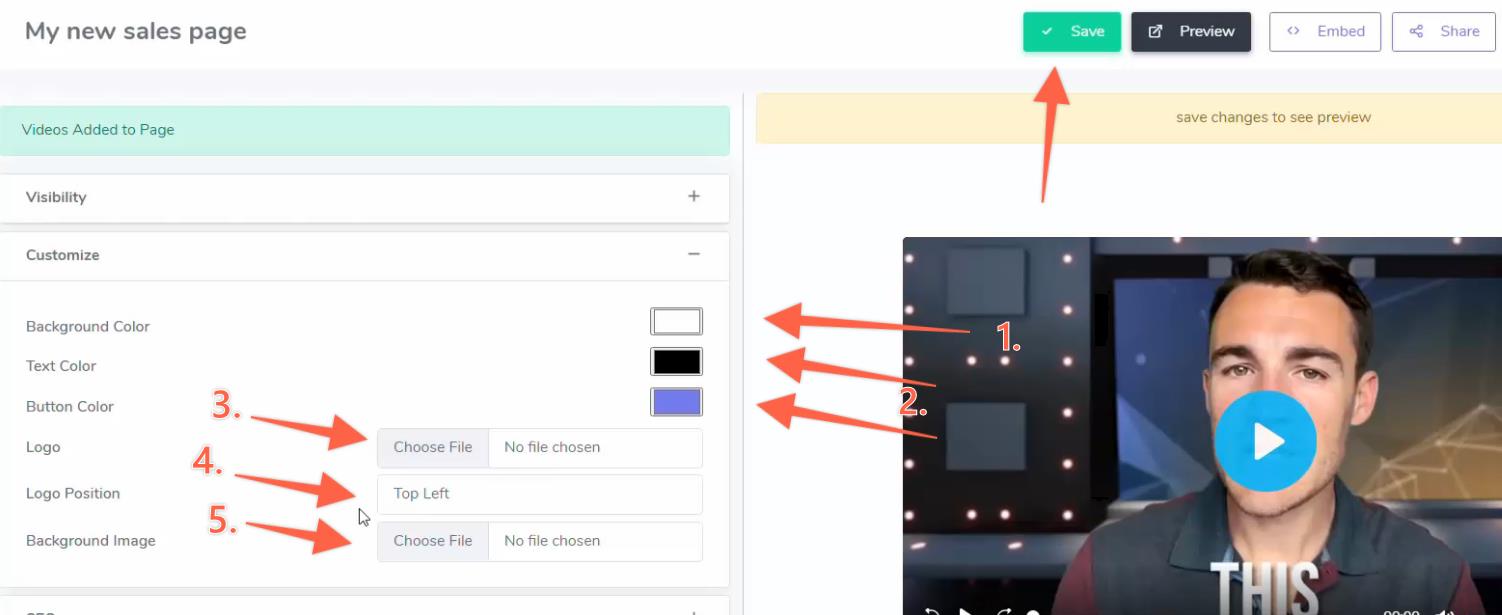The width and height of the screenshot is (1502, 615).
Task: Click the 'Background Image' label
Action: pyautogui.click(x=91, y=540)
